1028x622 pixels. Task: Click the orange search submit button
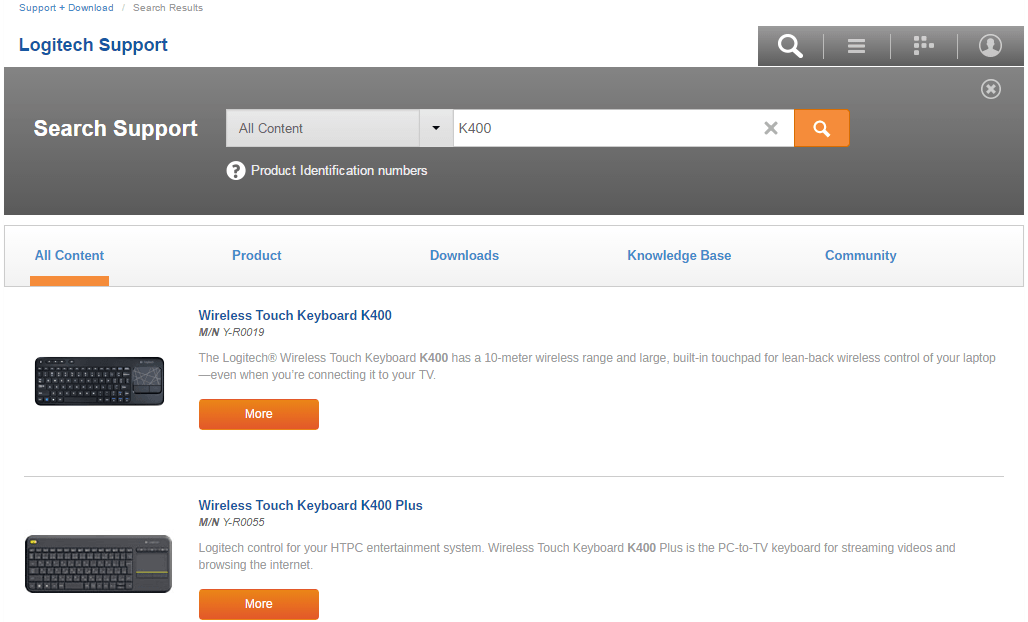tap(821, 128)
